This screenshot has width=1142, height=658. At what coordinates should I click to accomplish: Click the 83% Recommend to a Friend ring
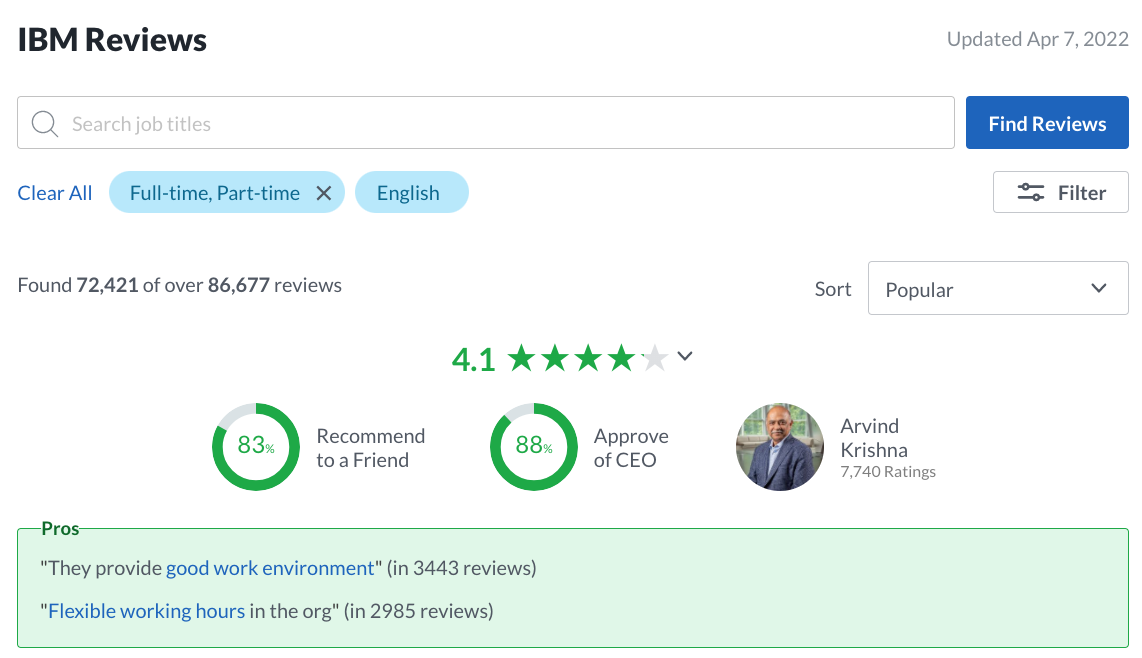[x=256, y=447]
